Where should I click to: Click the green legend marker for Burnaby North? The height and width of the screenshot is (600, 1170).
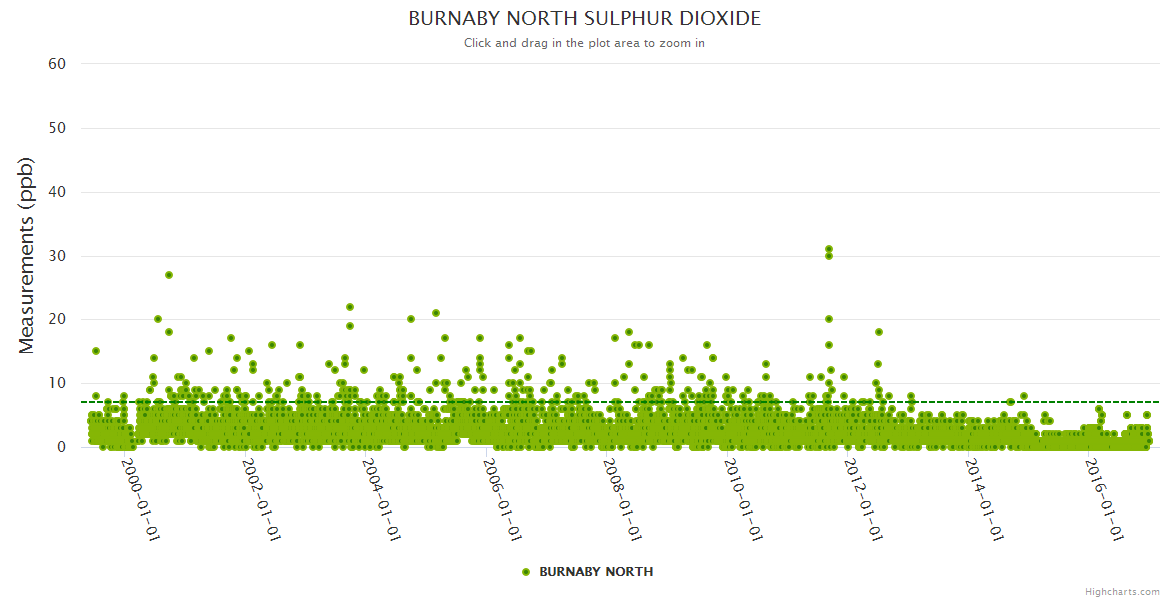[x=526, y=572]
